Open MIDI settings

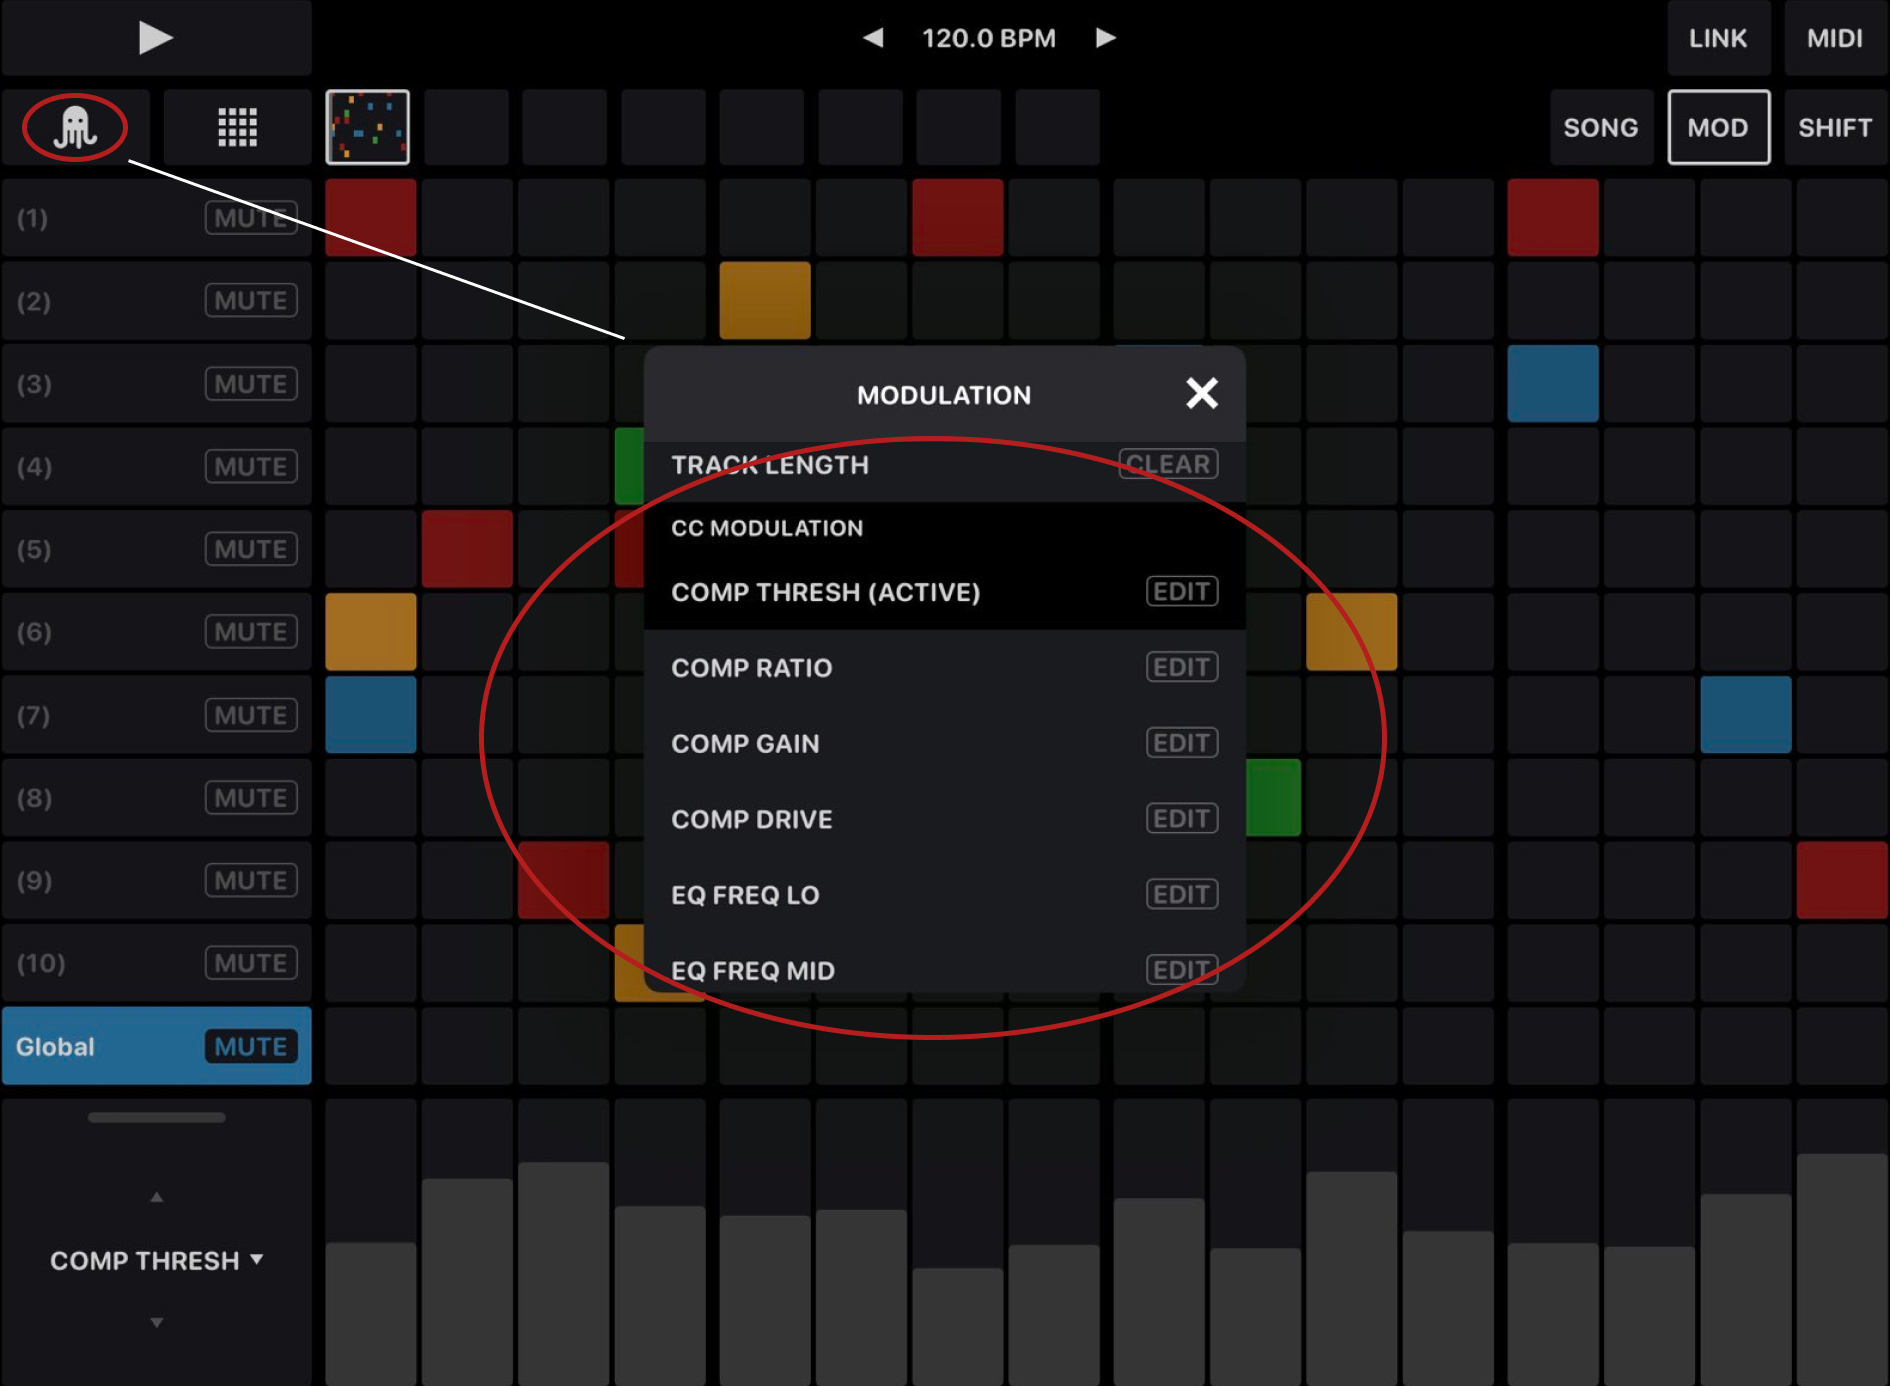1836,38
